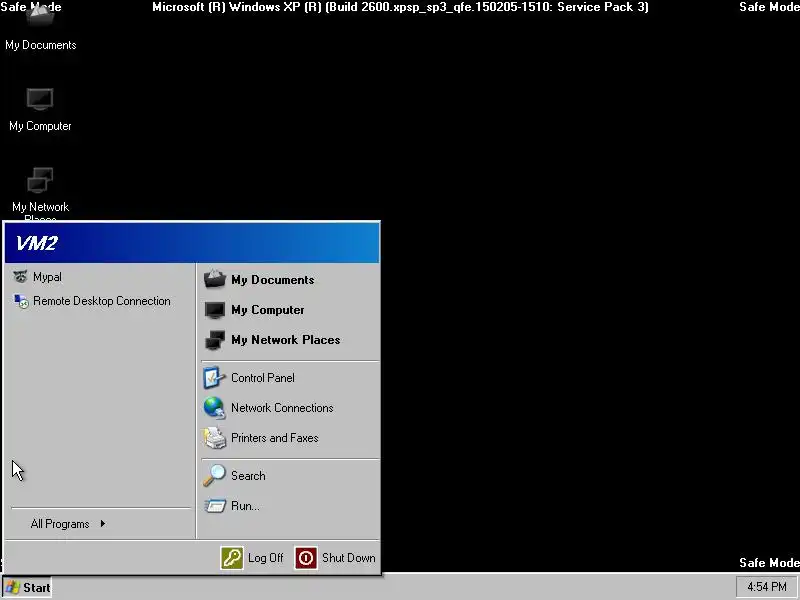Click the red Shut Down power icon

[306, 558]
